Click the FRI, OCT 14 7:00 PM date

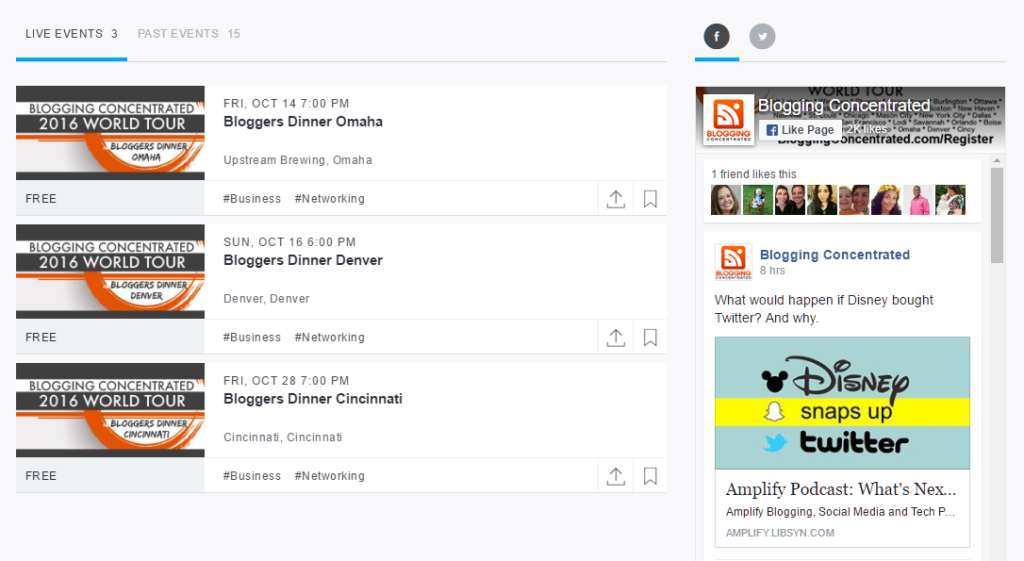point(286,103)
